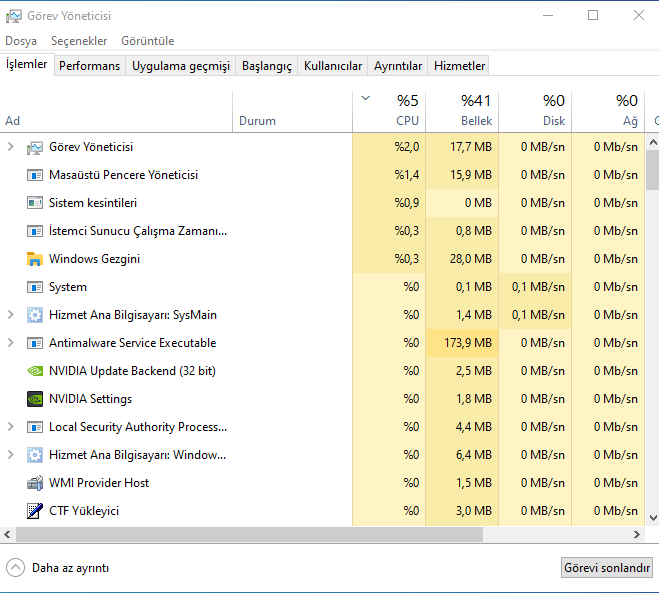Sort by the Durum column header

(x=292, y=112)
